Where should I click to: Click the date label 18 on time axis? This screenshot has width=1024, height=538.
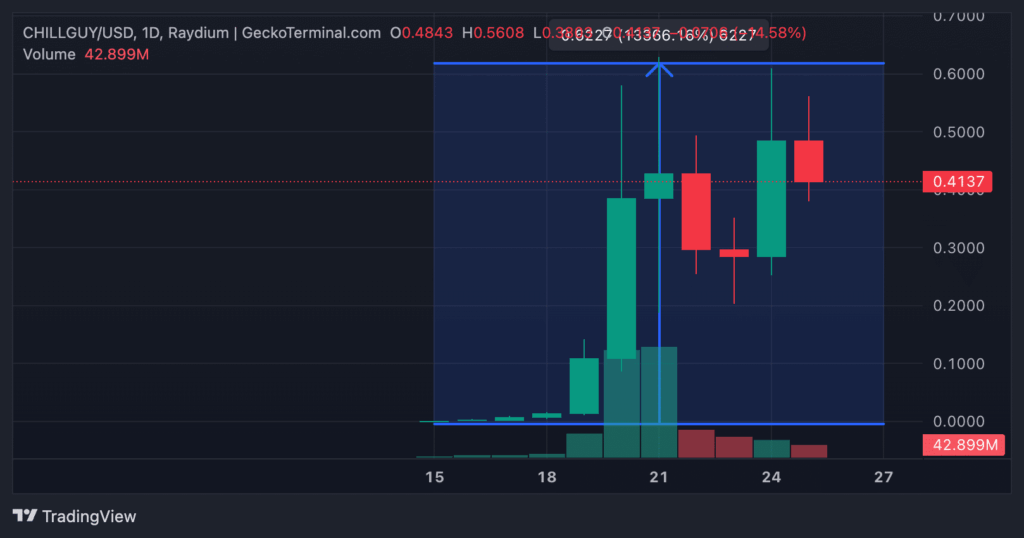click(546, 478)
